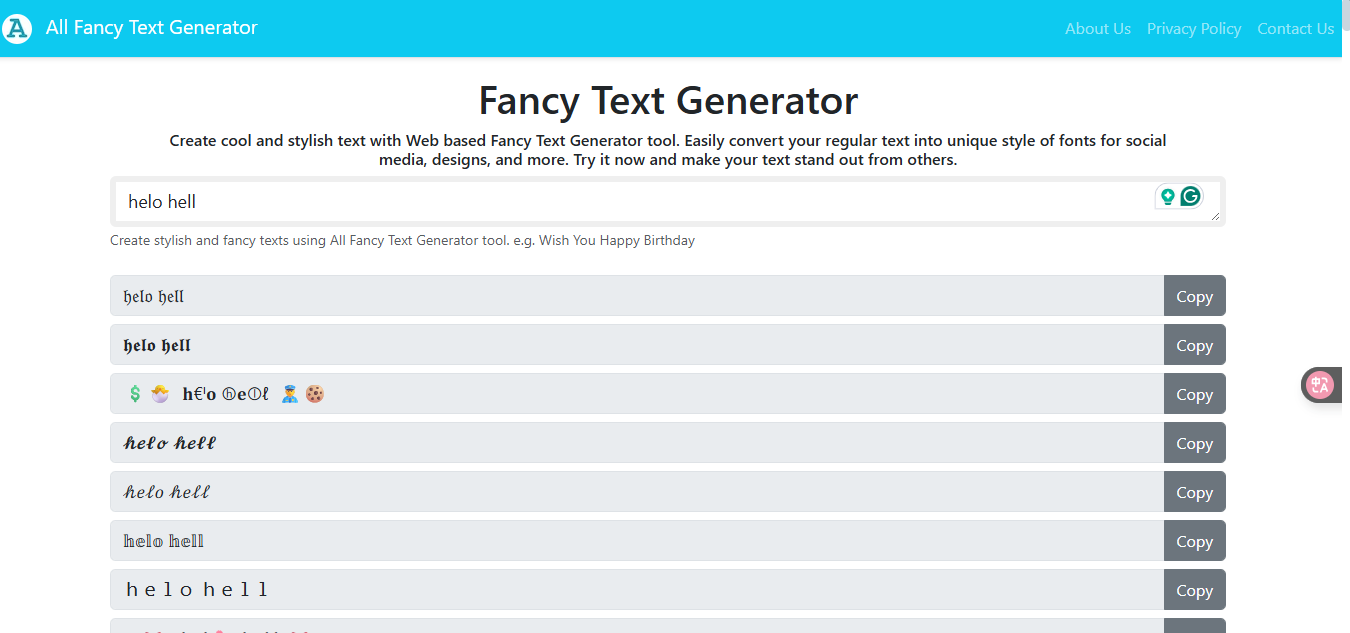
Task: Copy the bold fraktur style text
Action: [1194, 345]
